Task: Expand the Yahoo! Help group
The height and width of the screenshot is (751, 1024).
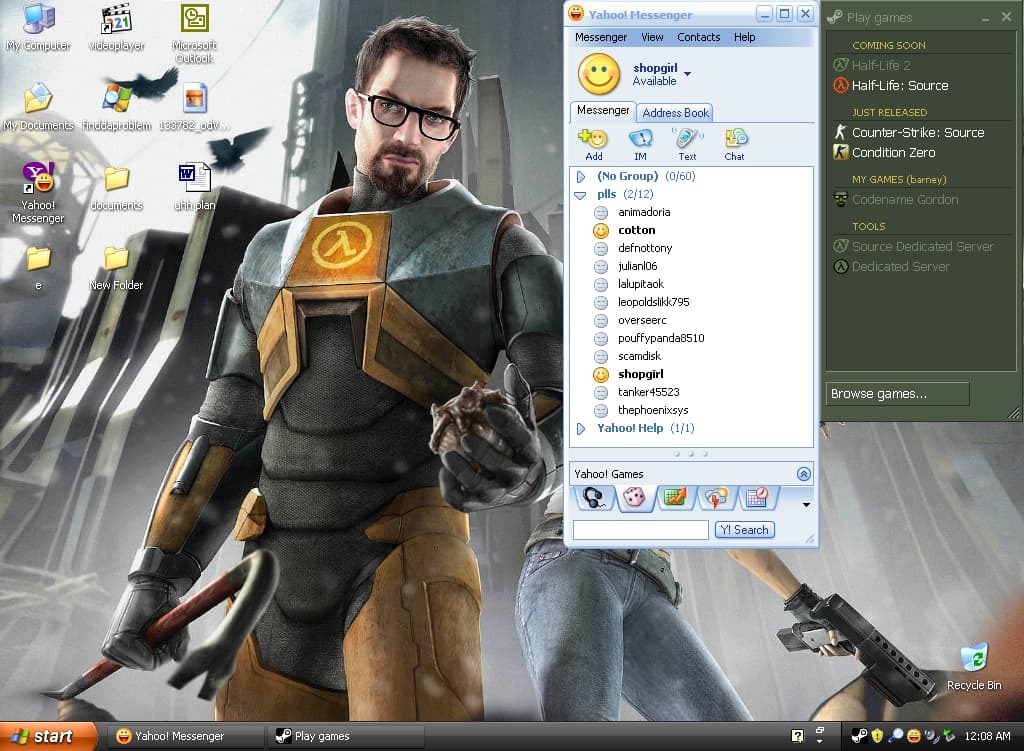Action: pyautogui.click(x=581, y=428)
